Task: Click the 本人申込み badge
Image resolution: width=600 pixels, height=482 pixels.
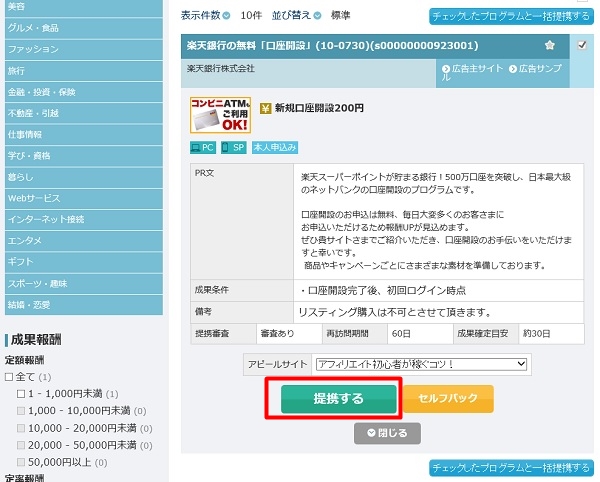Action: [275, 147]
